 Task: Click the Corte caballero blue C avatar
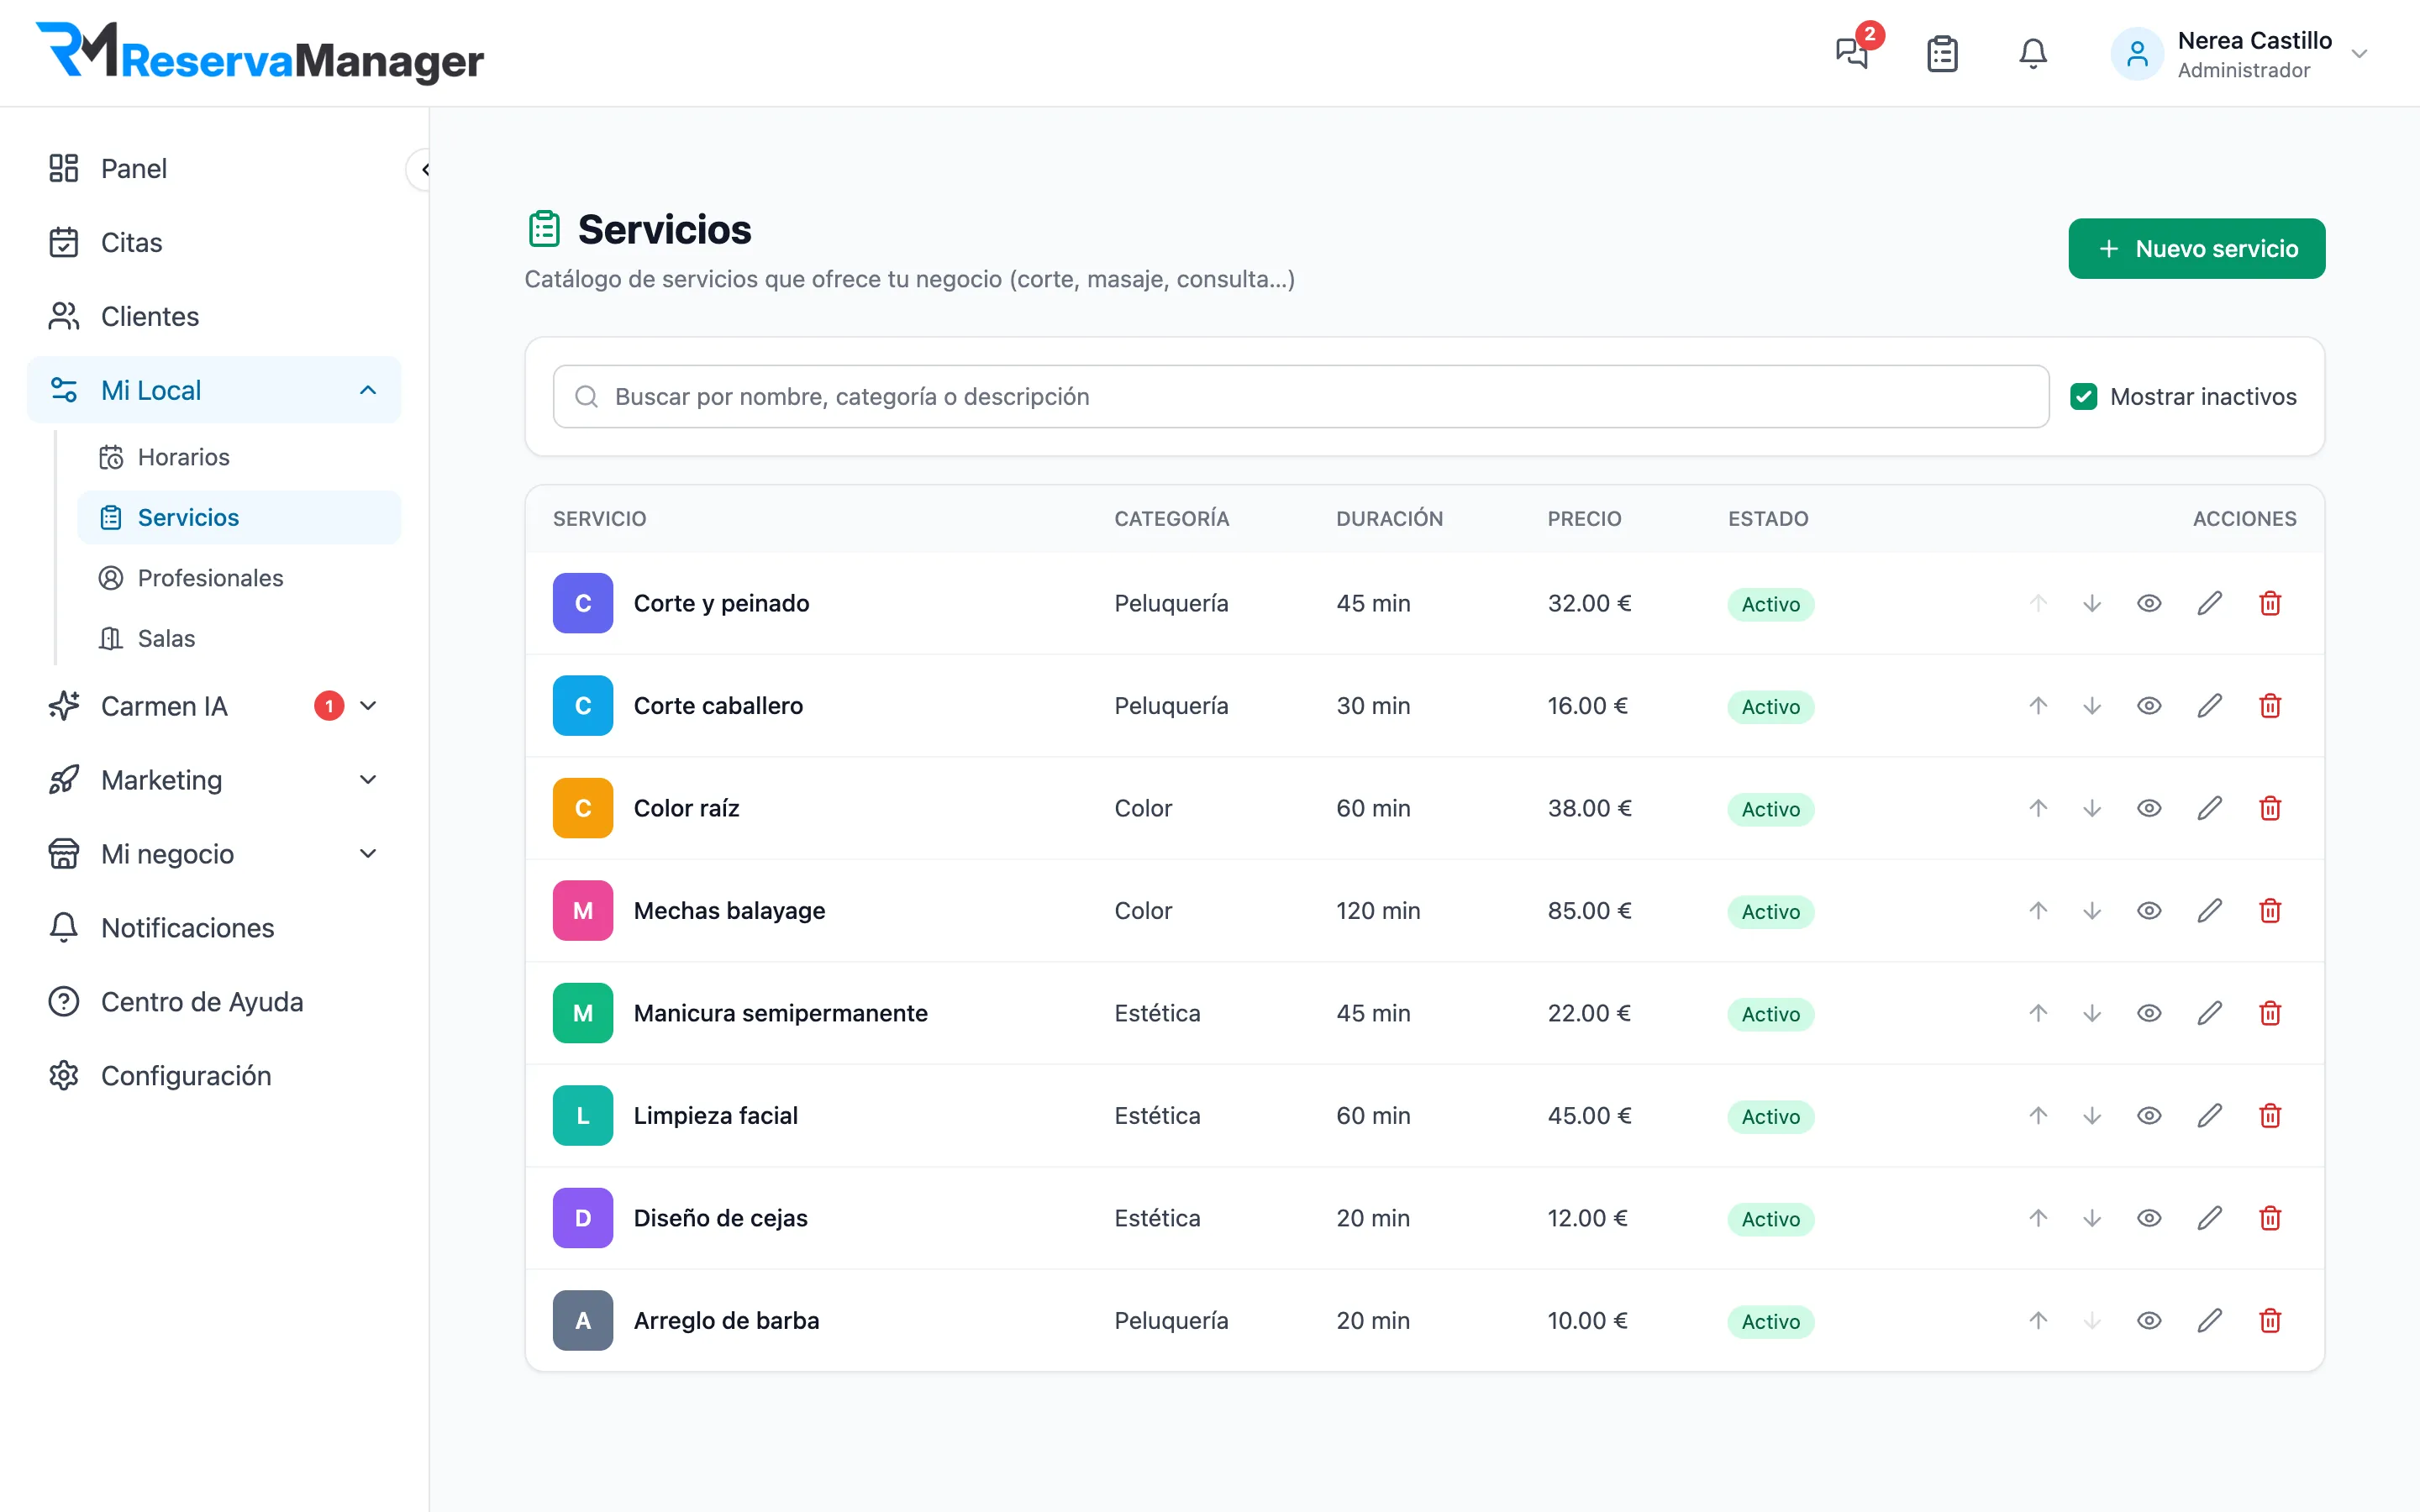tap(583, 706)
